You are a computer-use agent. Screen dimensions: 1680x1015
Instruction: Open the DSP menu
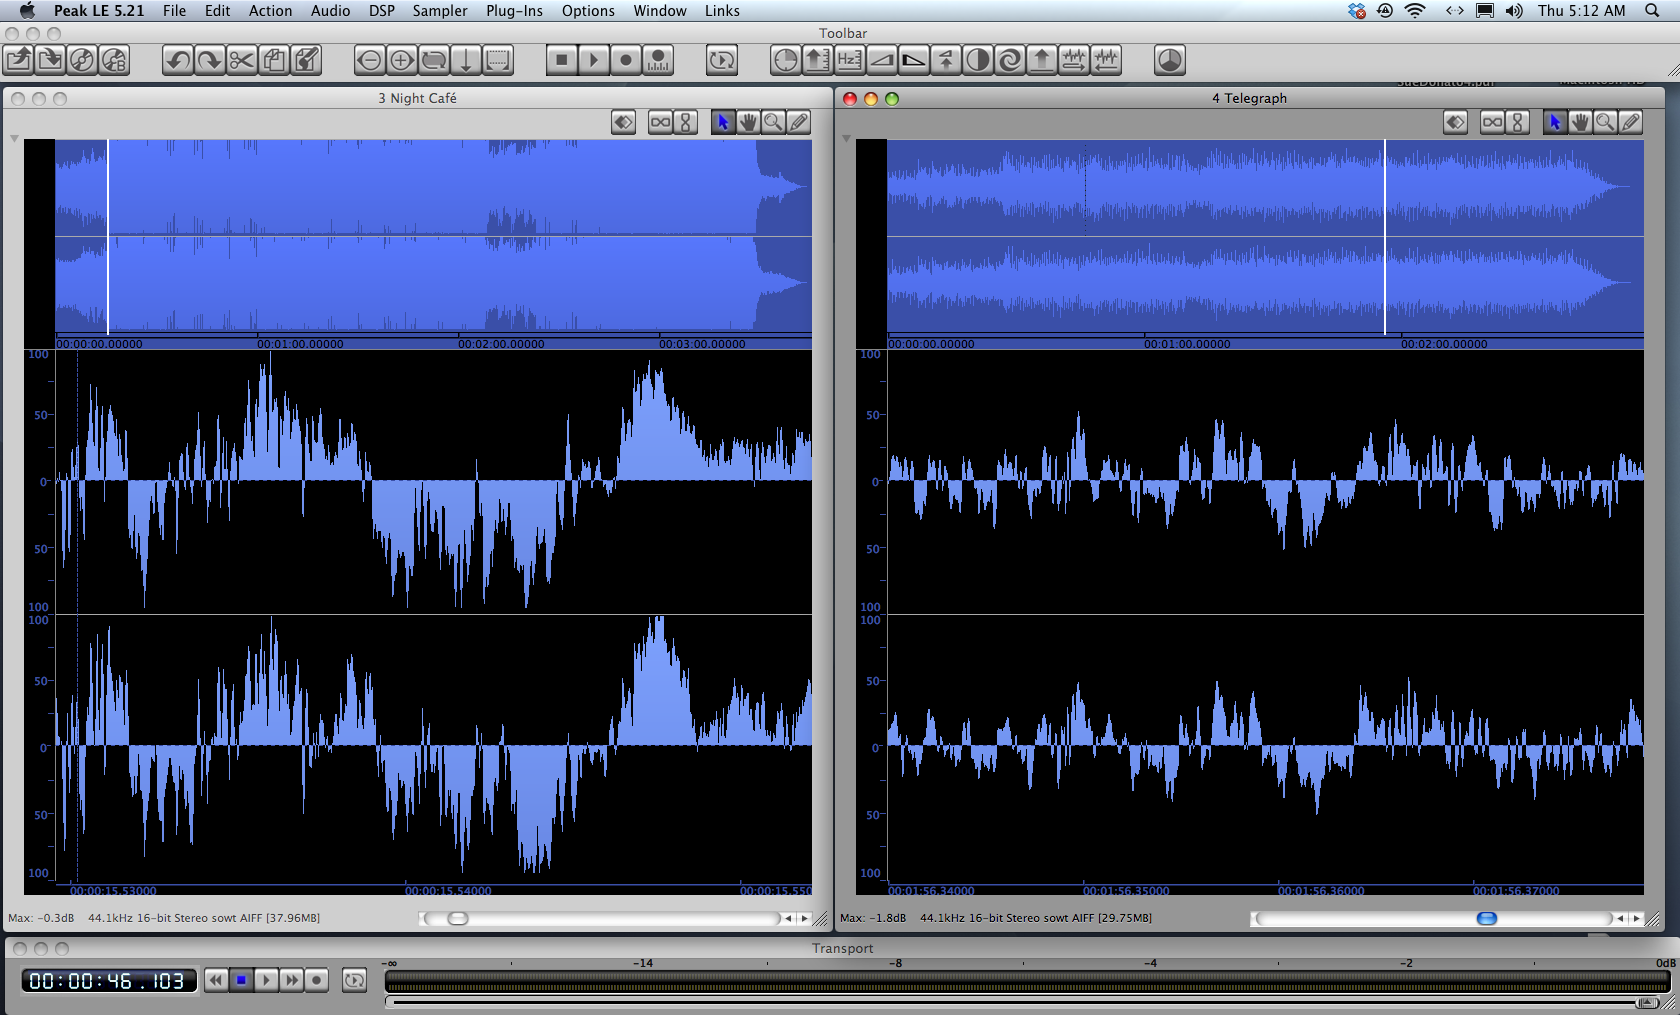381,11
